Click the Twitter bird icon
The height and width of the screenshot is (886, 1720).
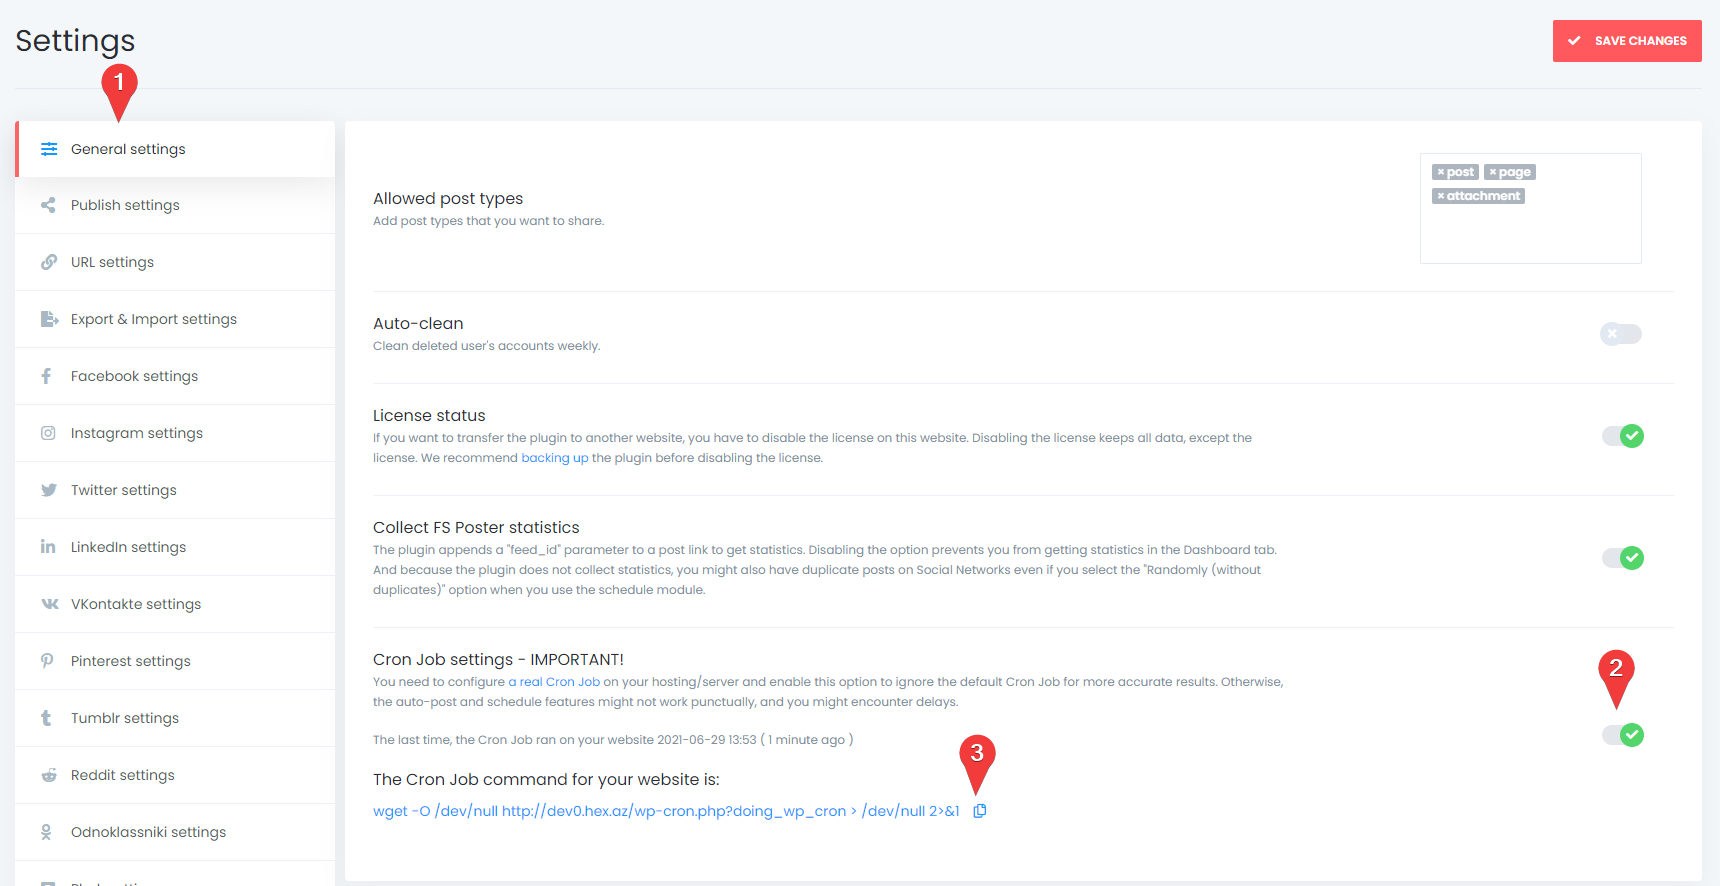[x=48, y=490]
